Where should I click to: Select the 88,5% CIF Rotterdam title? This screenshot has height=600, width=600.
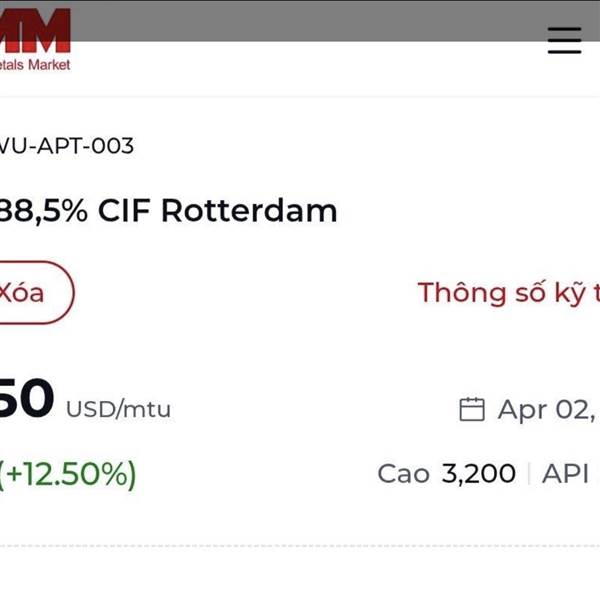click(x=168, y=211)
